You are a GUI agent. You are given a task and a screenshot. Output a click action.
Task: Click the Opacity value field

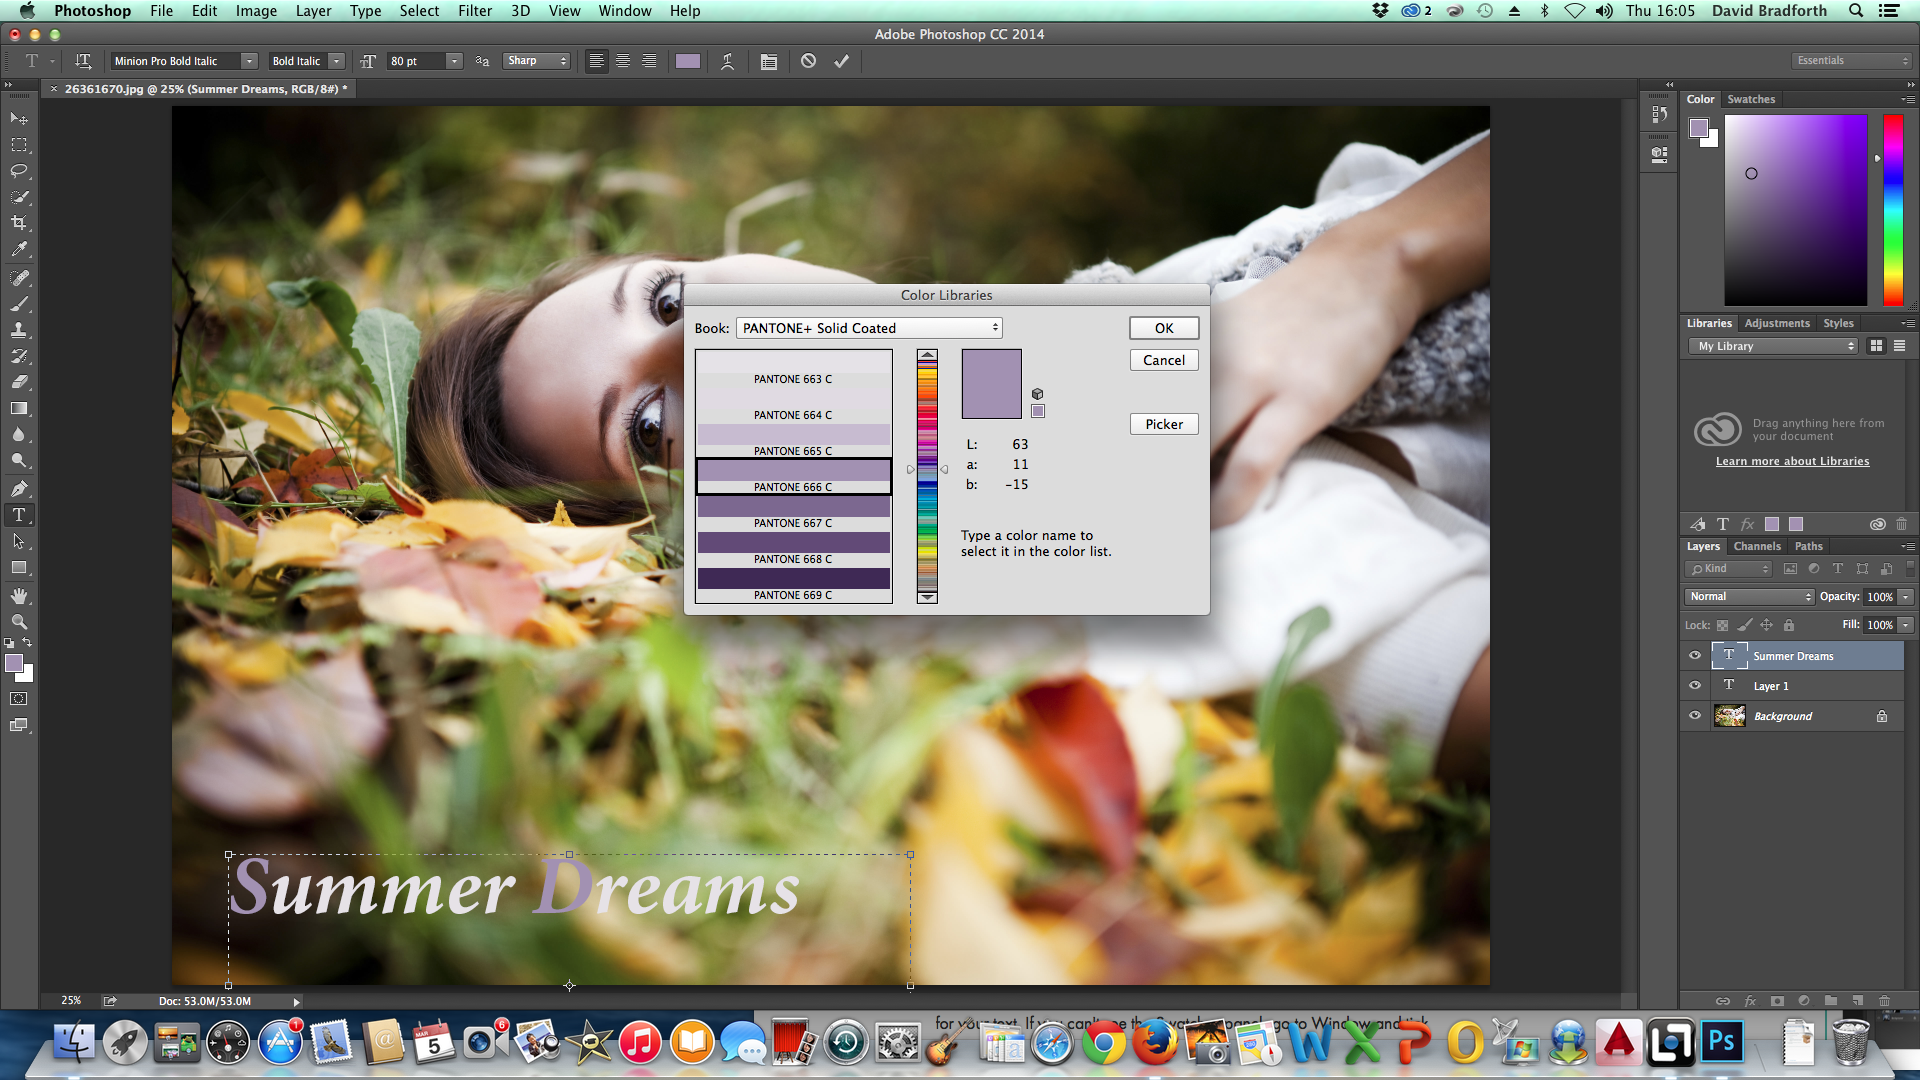1879,597
